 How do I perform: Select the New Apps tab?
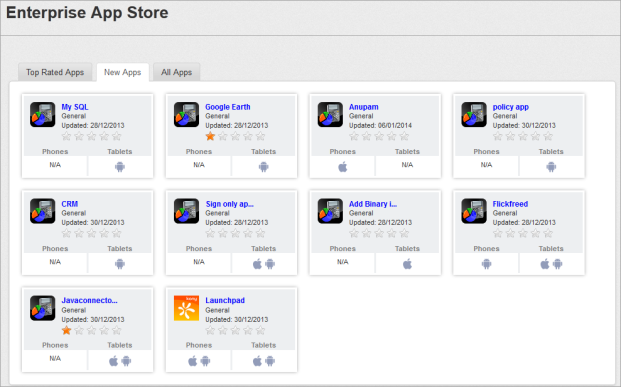(123, 72)
